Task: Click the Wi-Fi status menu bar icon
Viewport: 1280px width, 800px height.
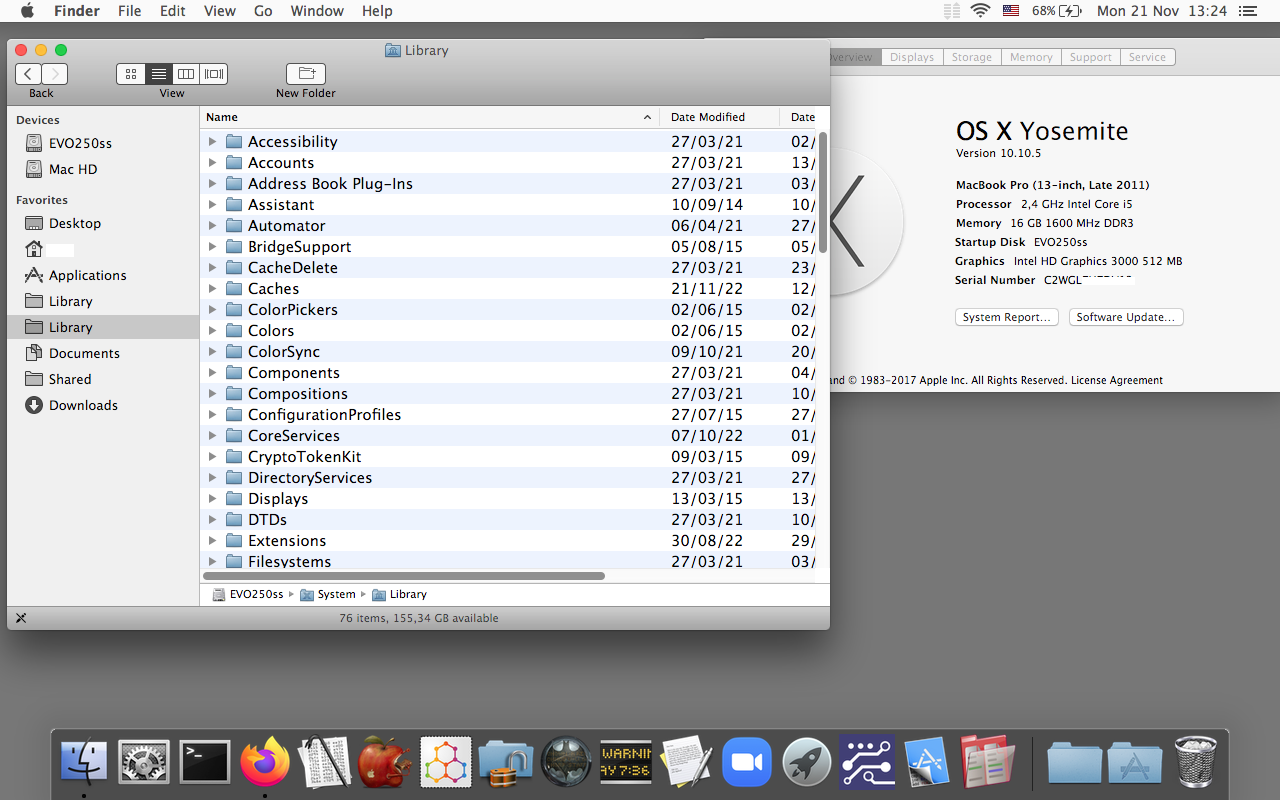Action: coord(980,11)
